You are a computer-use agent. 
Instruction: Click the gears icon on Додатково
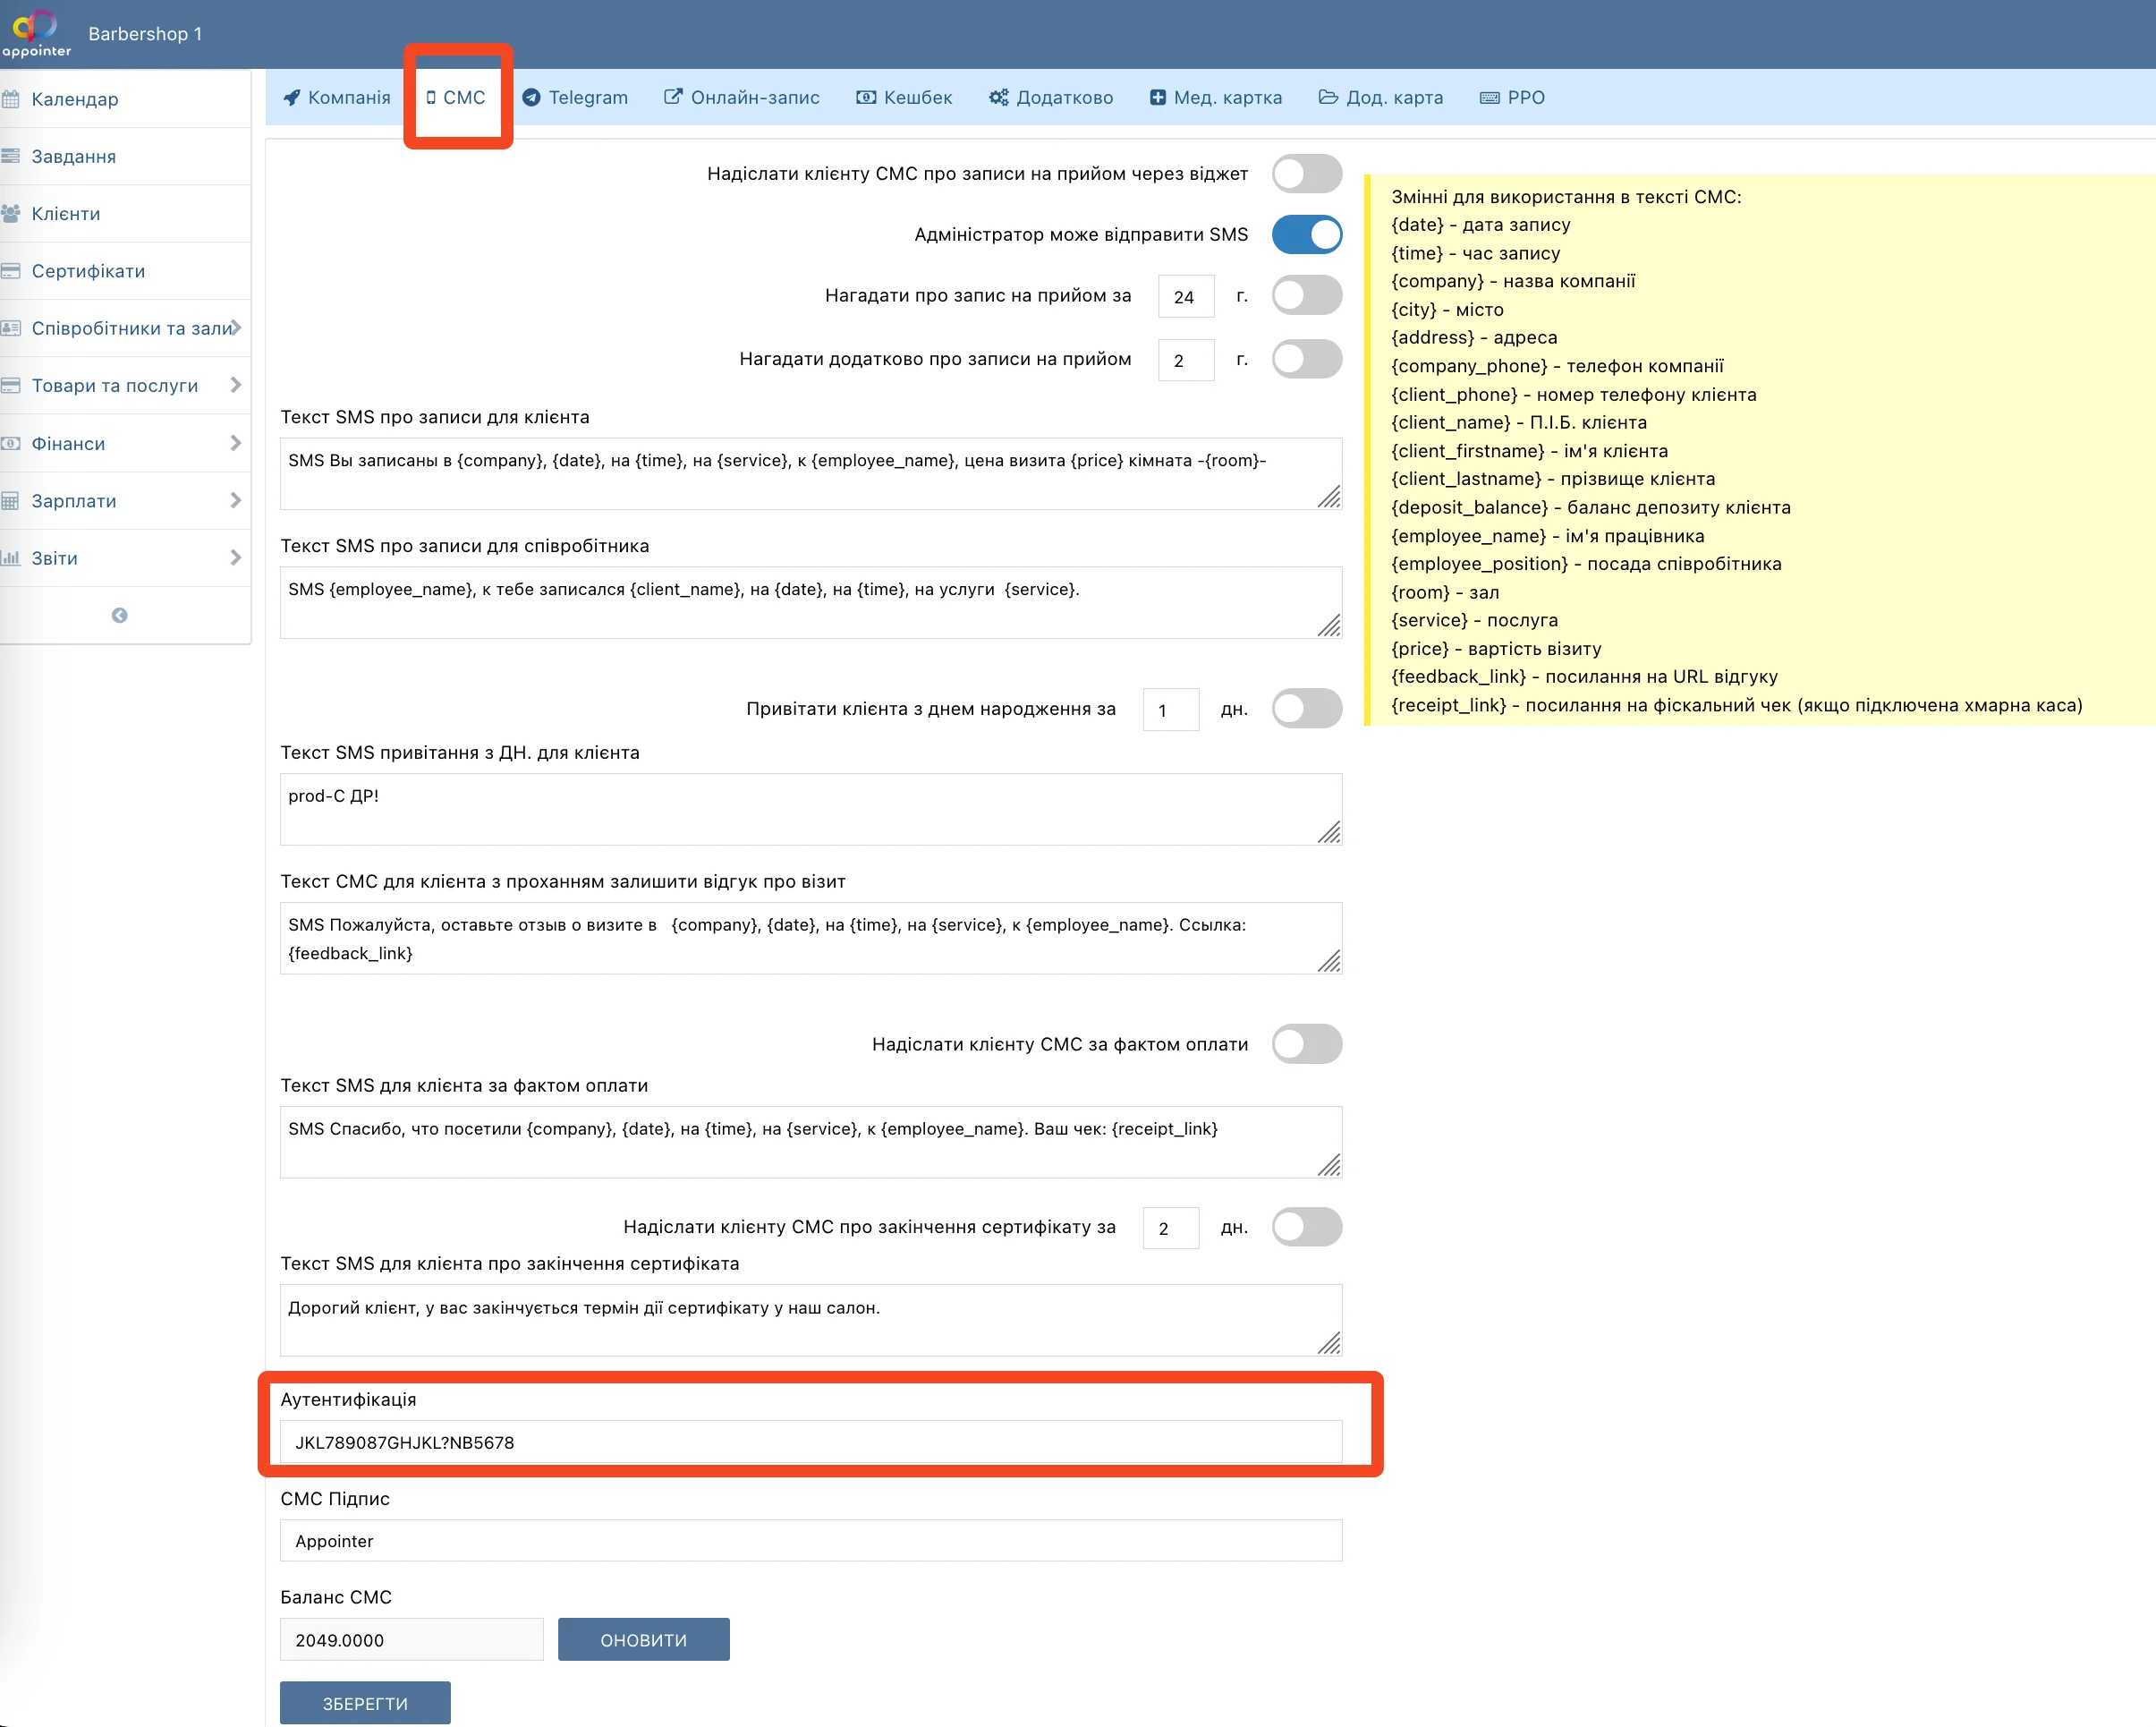[x=998, y=97]
